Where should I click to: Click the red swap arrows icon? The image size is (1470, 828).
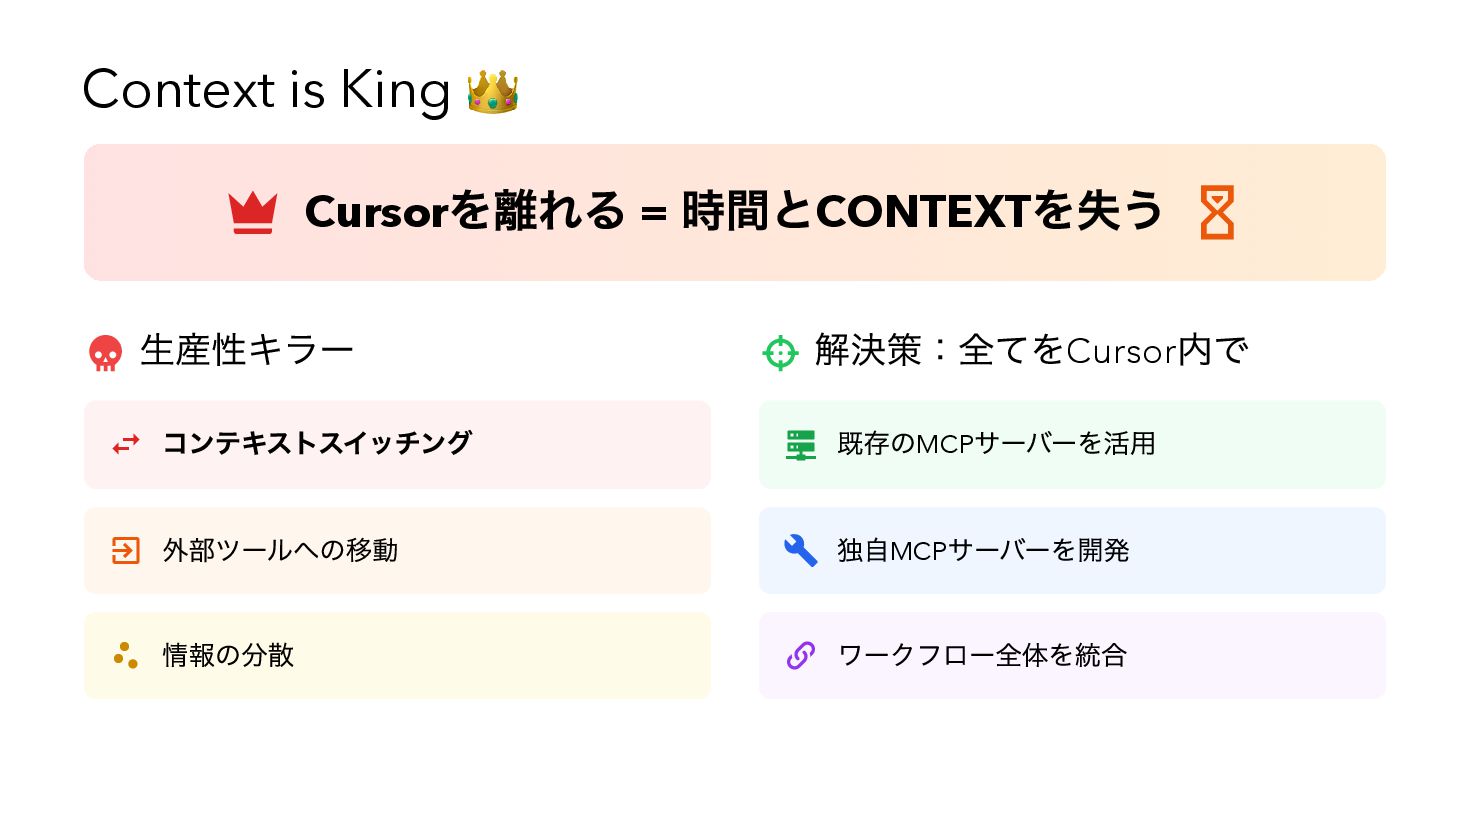point(126,444)
